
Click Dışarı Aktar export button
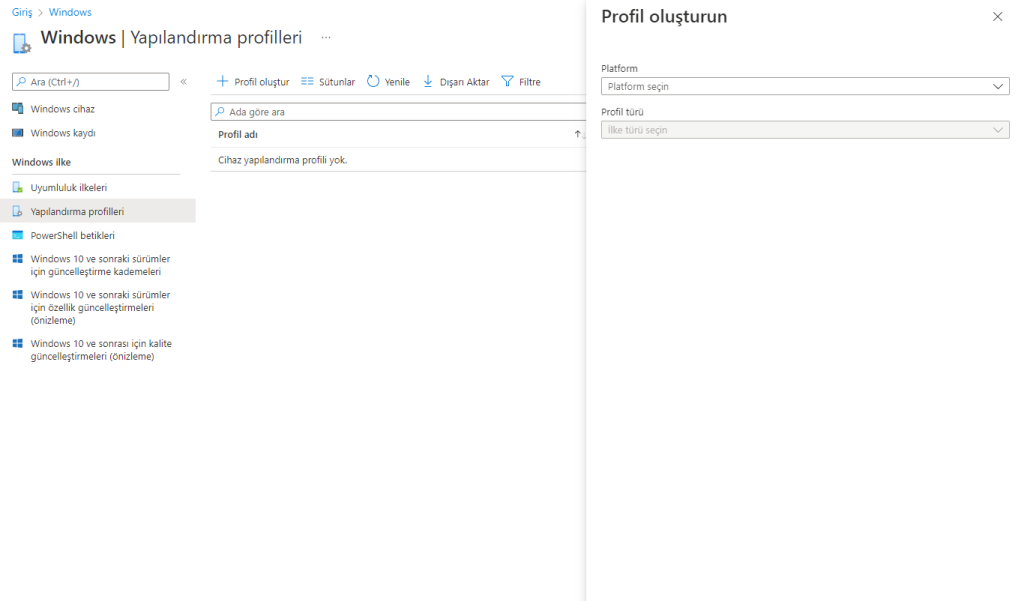click(456, 82)
